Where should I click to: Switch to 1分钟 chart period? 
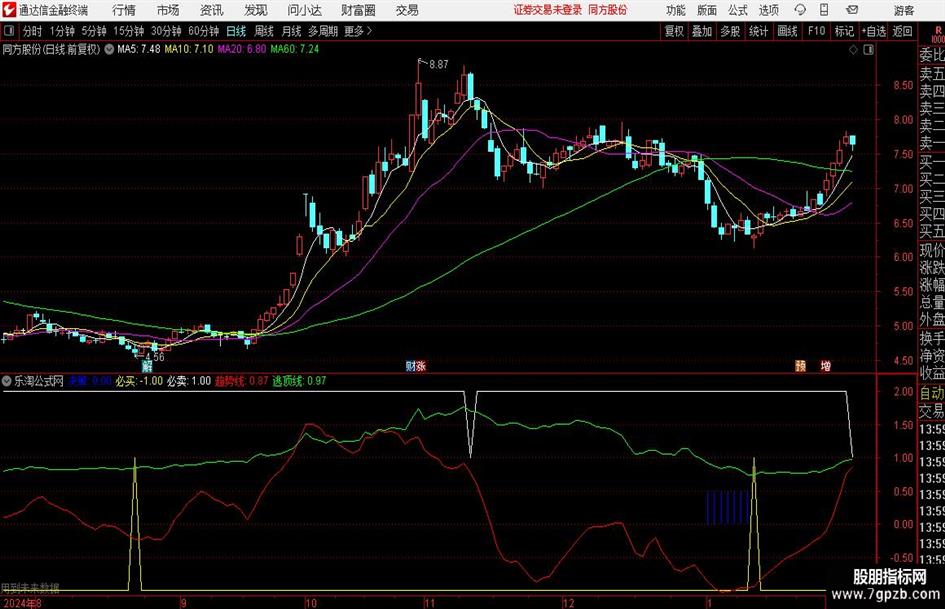coord(61,31)
